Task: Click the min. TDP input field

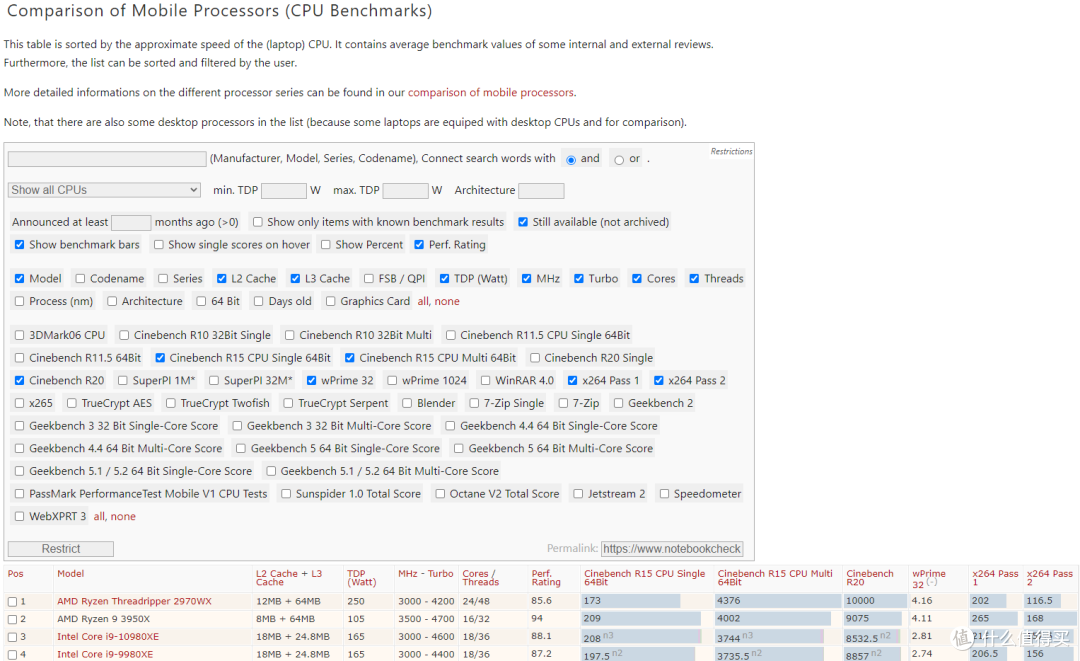Action: [284, 190]
